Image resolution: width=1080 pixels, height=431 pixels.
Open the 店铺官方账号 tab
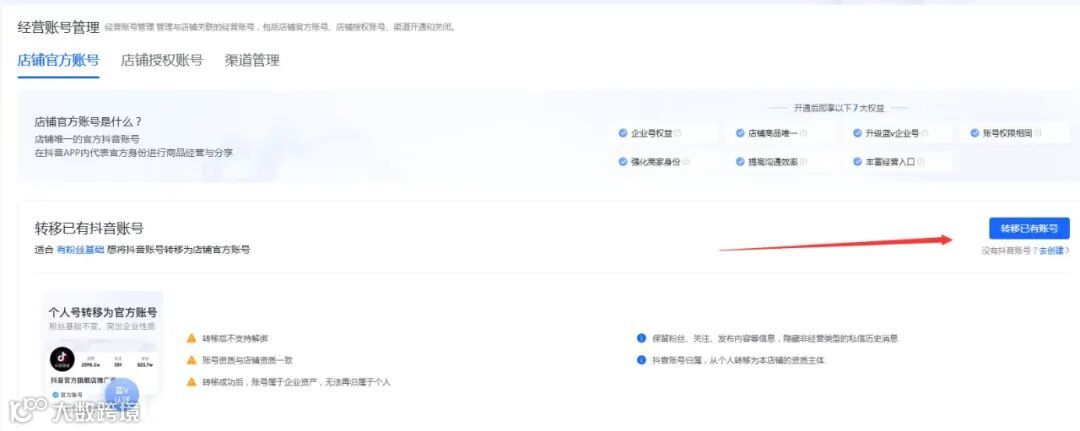pyautogui.click(x=59, y=60)
